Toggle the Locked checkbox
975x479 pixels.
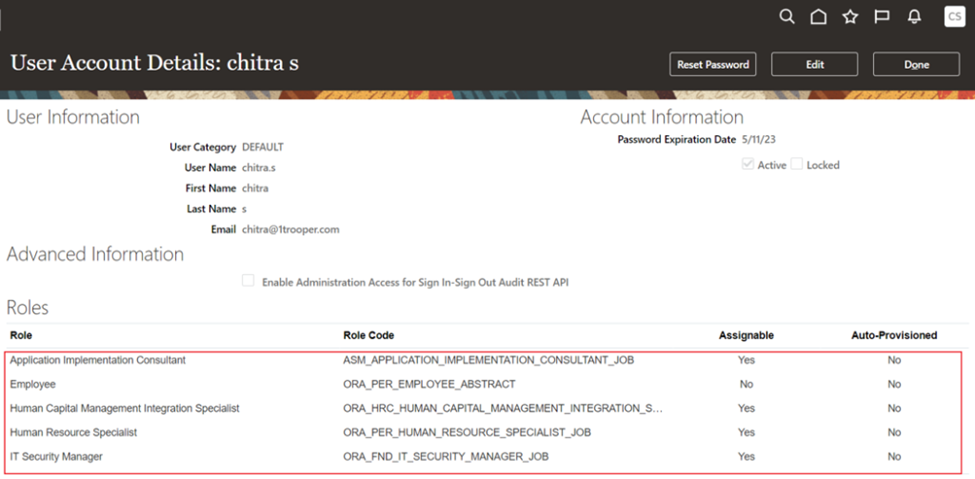797,164
